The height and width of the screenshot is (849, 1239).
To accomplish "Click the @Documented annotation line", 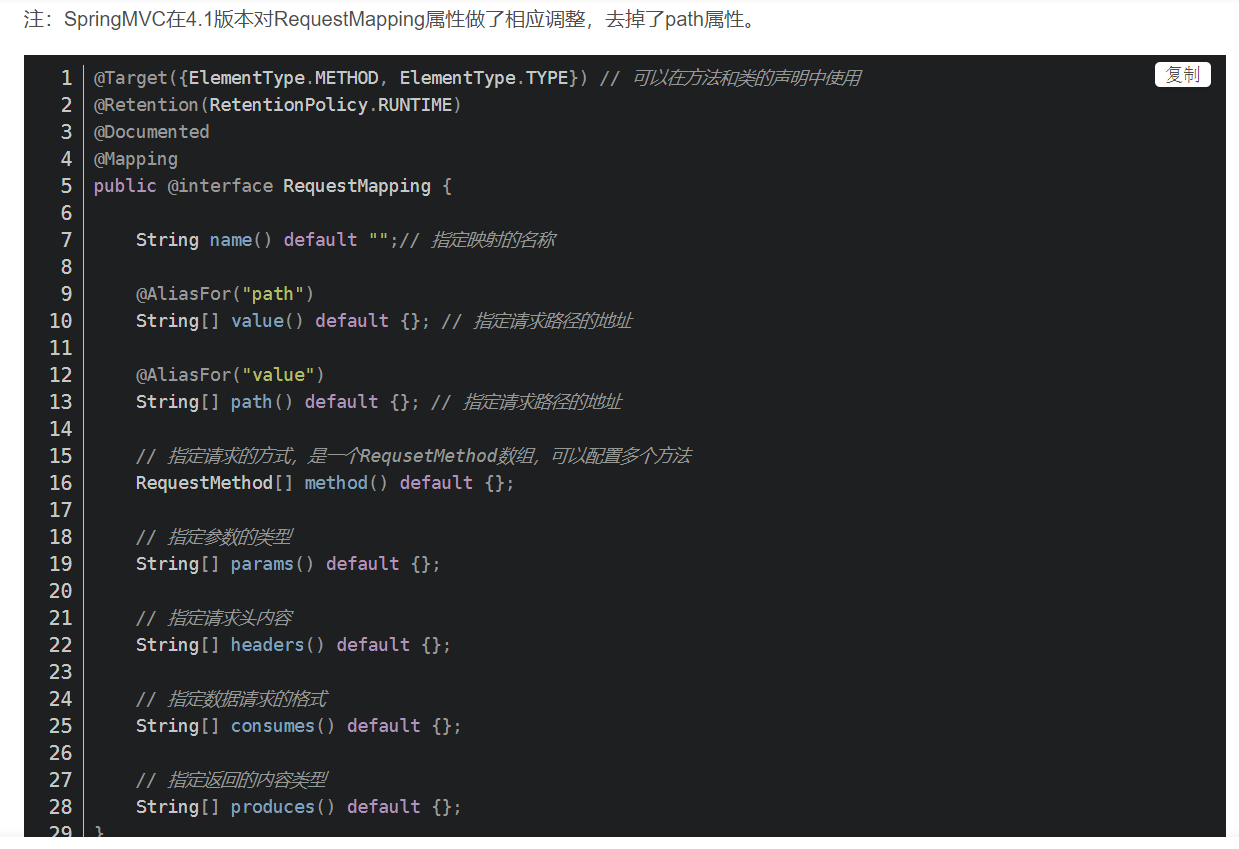I will [x=152, y=132].
